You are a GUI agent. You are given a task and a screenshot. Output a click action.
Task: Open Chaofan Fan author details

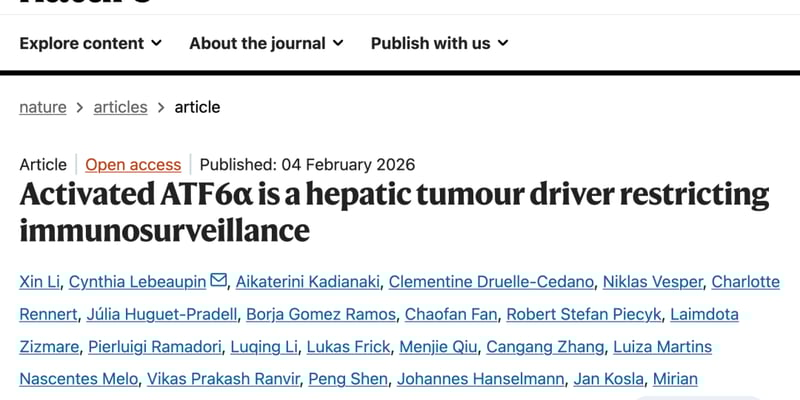(x=451, y=315)
